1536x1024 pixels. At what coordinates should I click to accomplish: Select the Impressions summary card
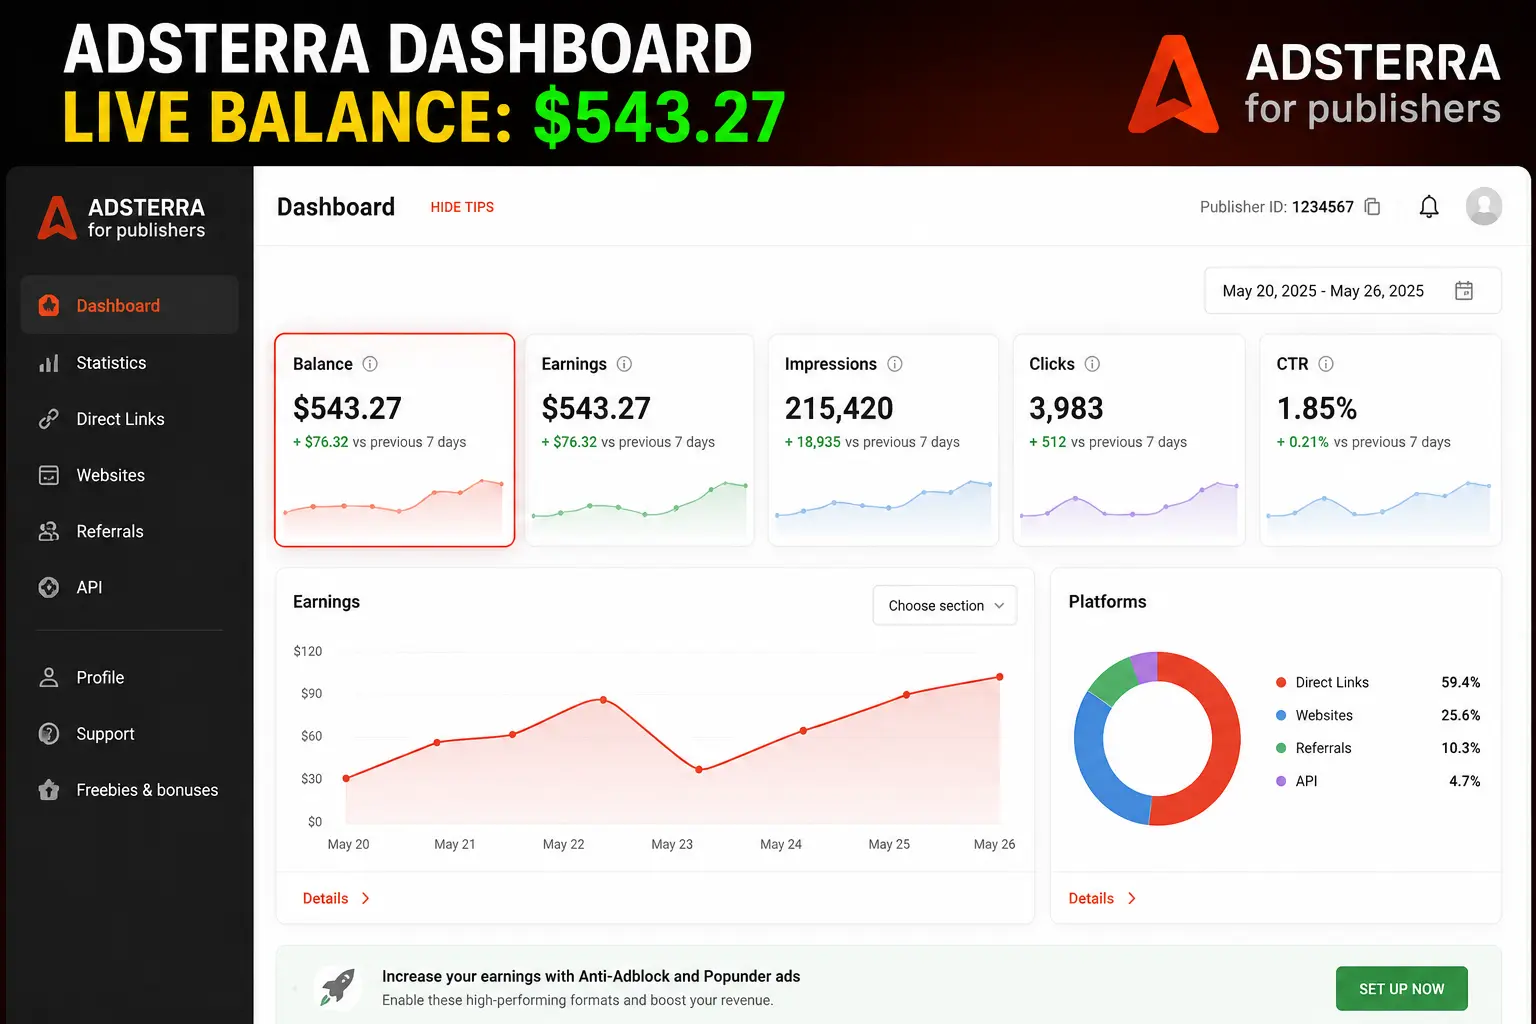883,440
